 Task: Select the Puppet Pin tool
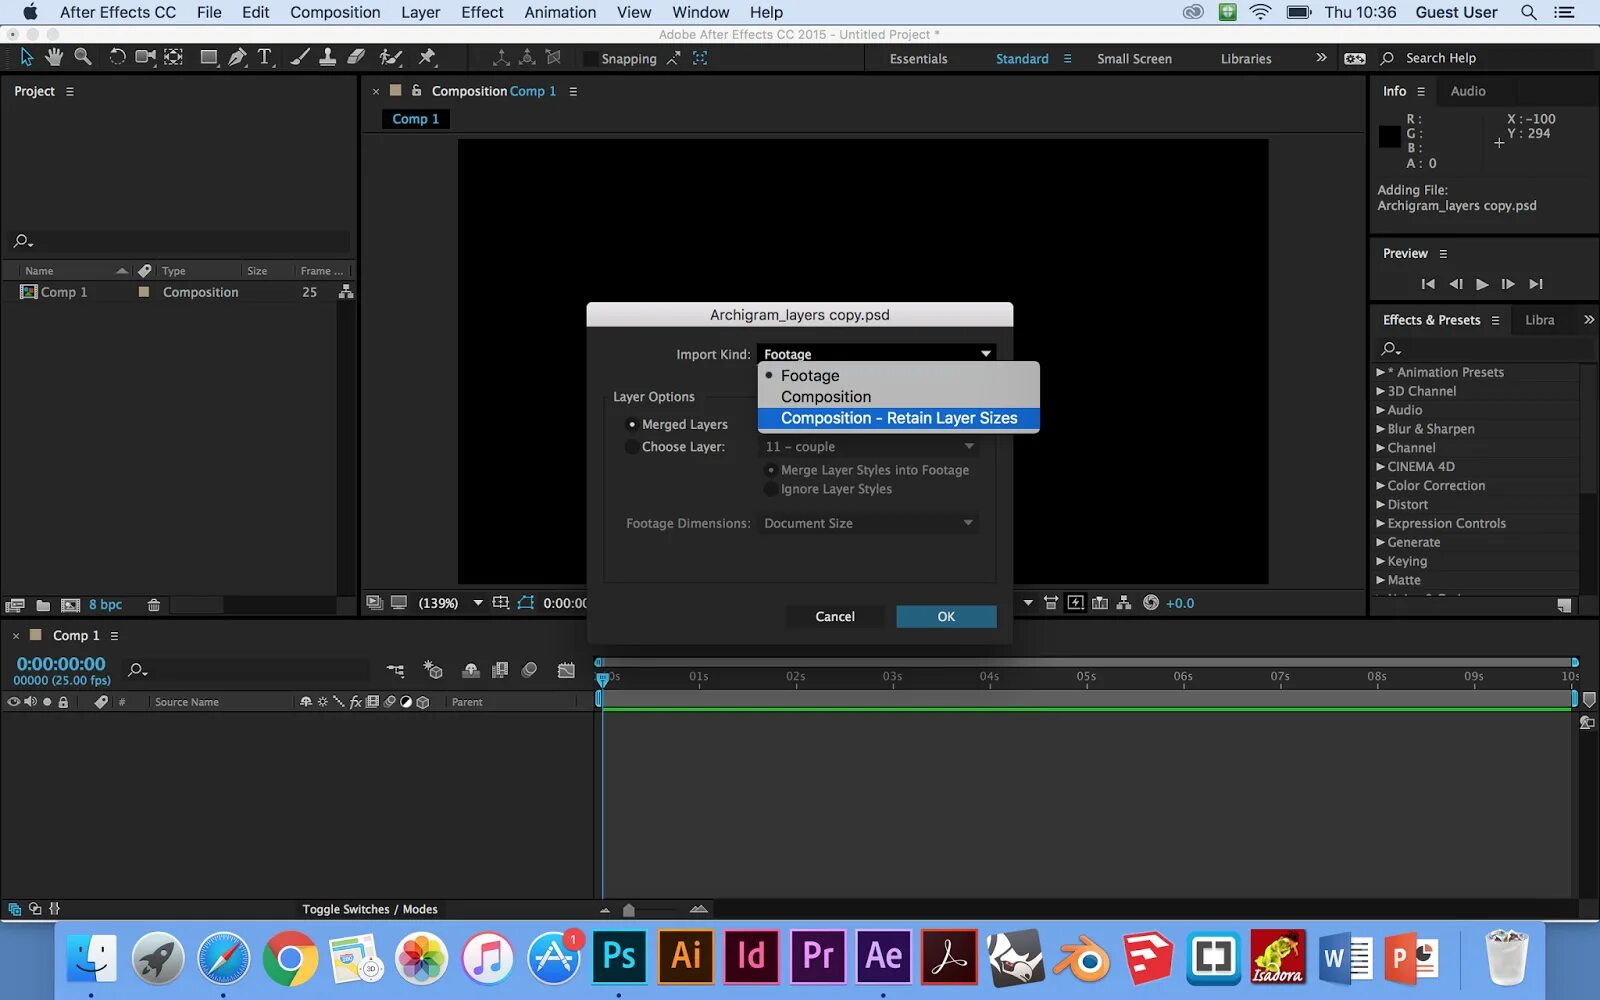428,57
